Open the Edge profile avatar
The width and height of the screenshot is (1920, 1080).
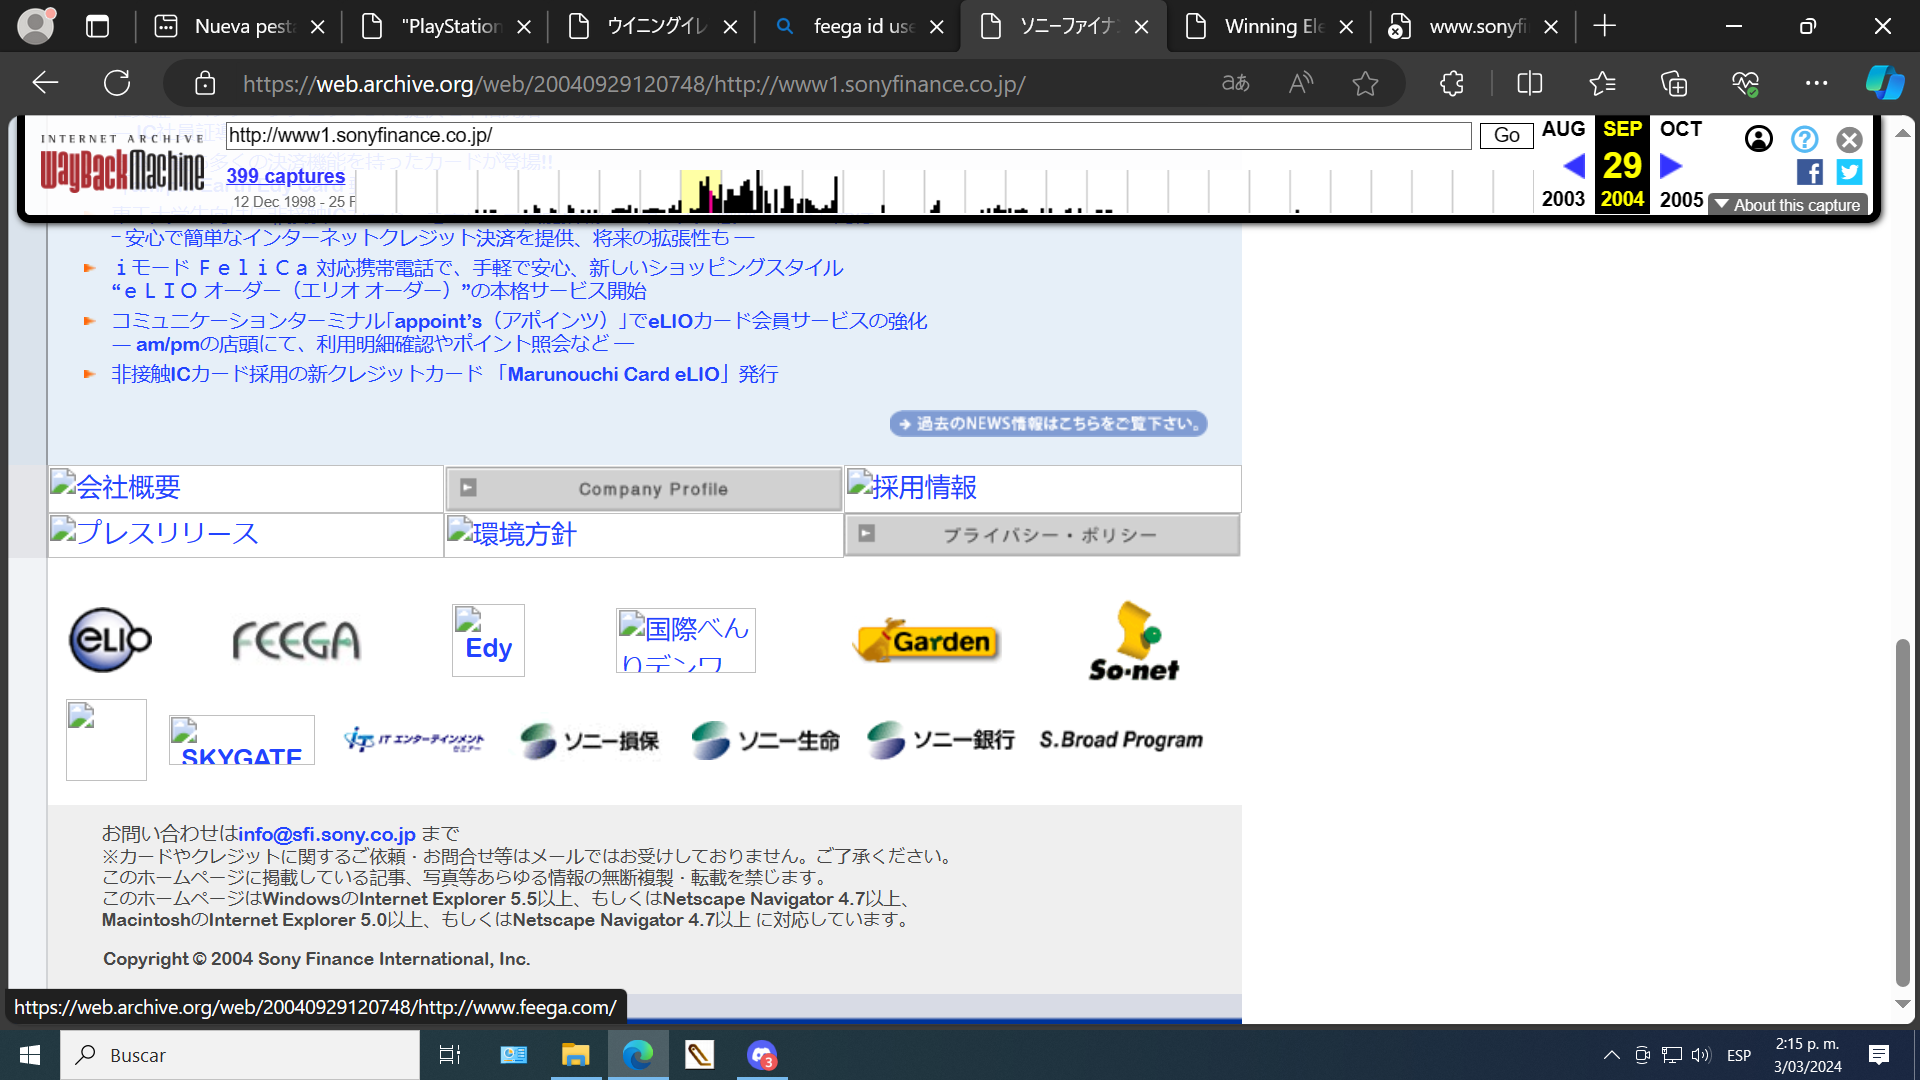coord(37,26)
